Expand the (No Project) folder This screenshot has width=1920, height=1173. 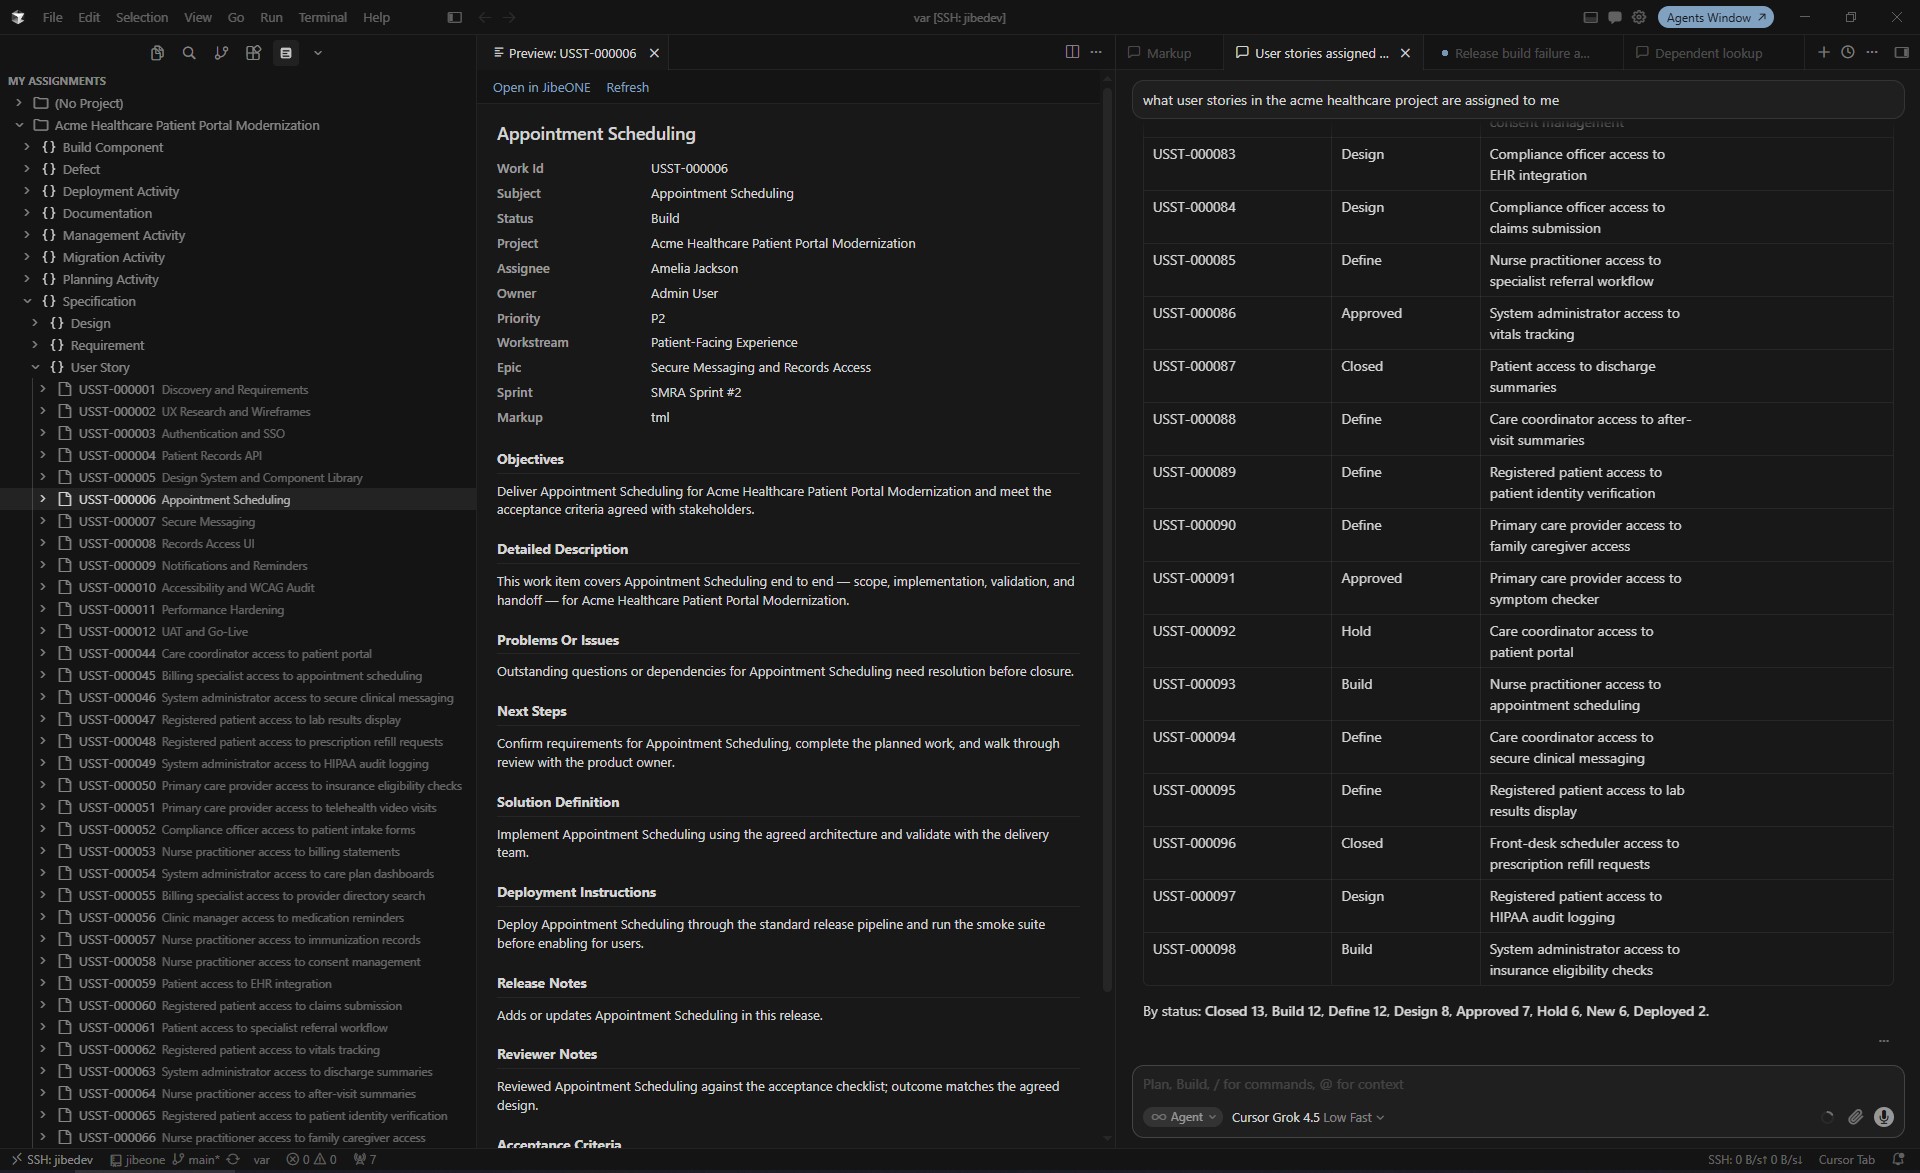19,103
